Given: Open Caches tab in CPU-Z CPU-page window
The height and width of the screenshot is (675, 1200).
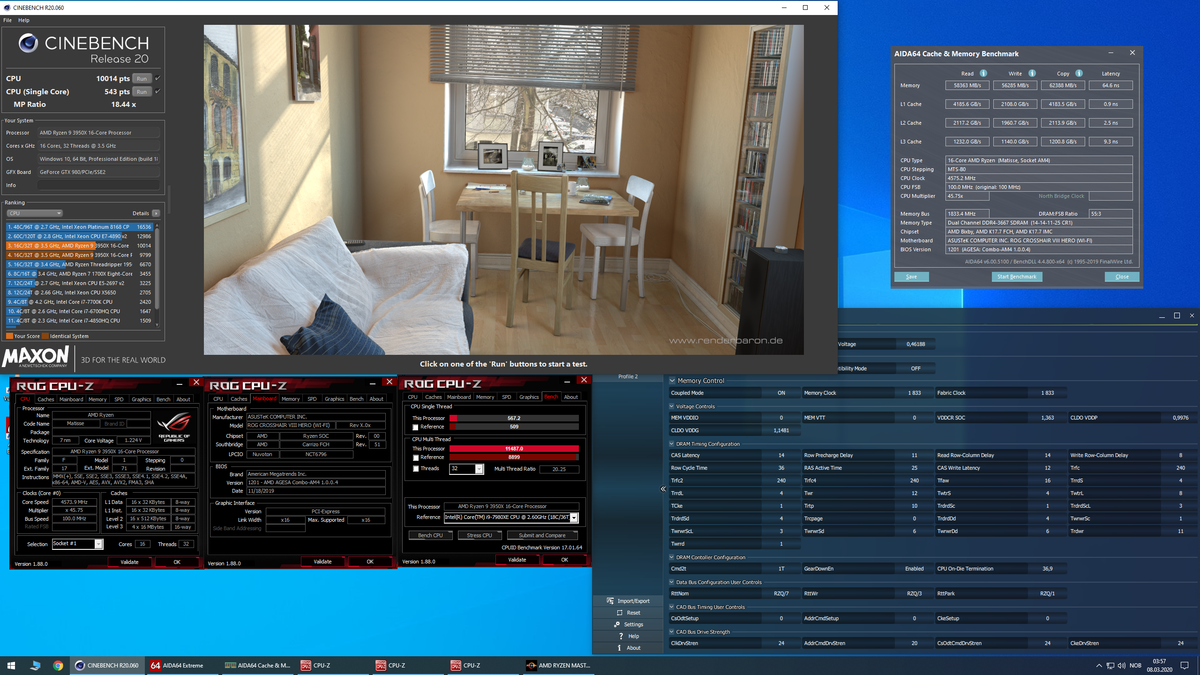Looking at the screenshot, I should click(48, 399).
